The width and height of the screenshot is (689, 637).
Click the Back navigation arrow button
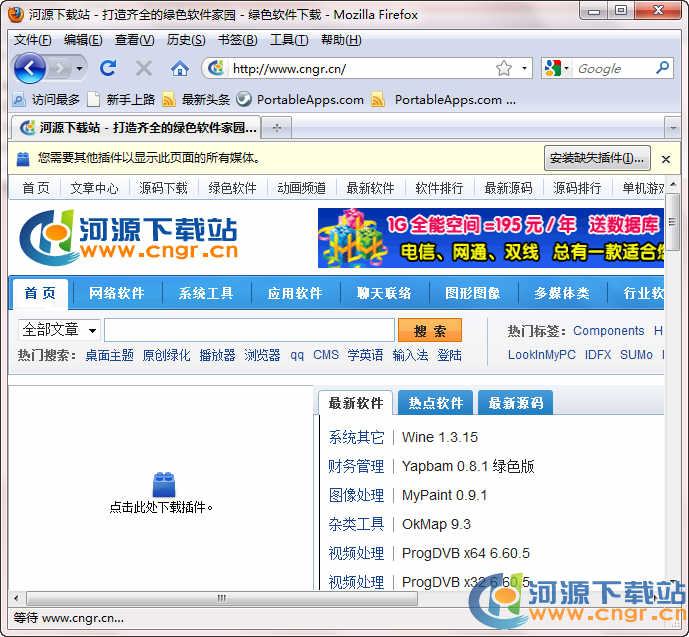pos(30,68)
